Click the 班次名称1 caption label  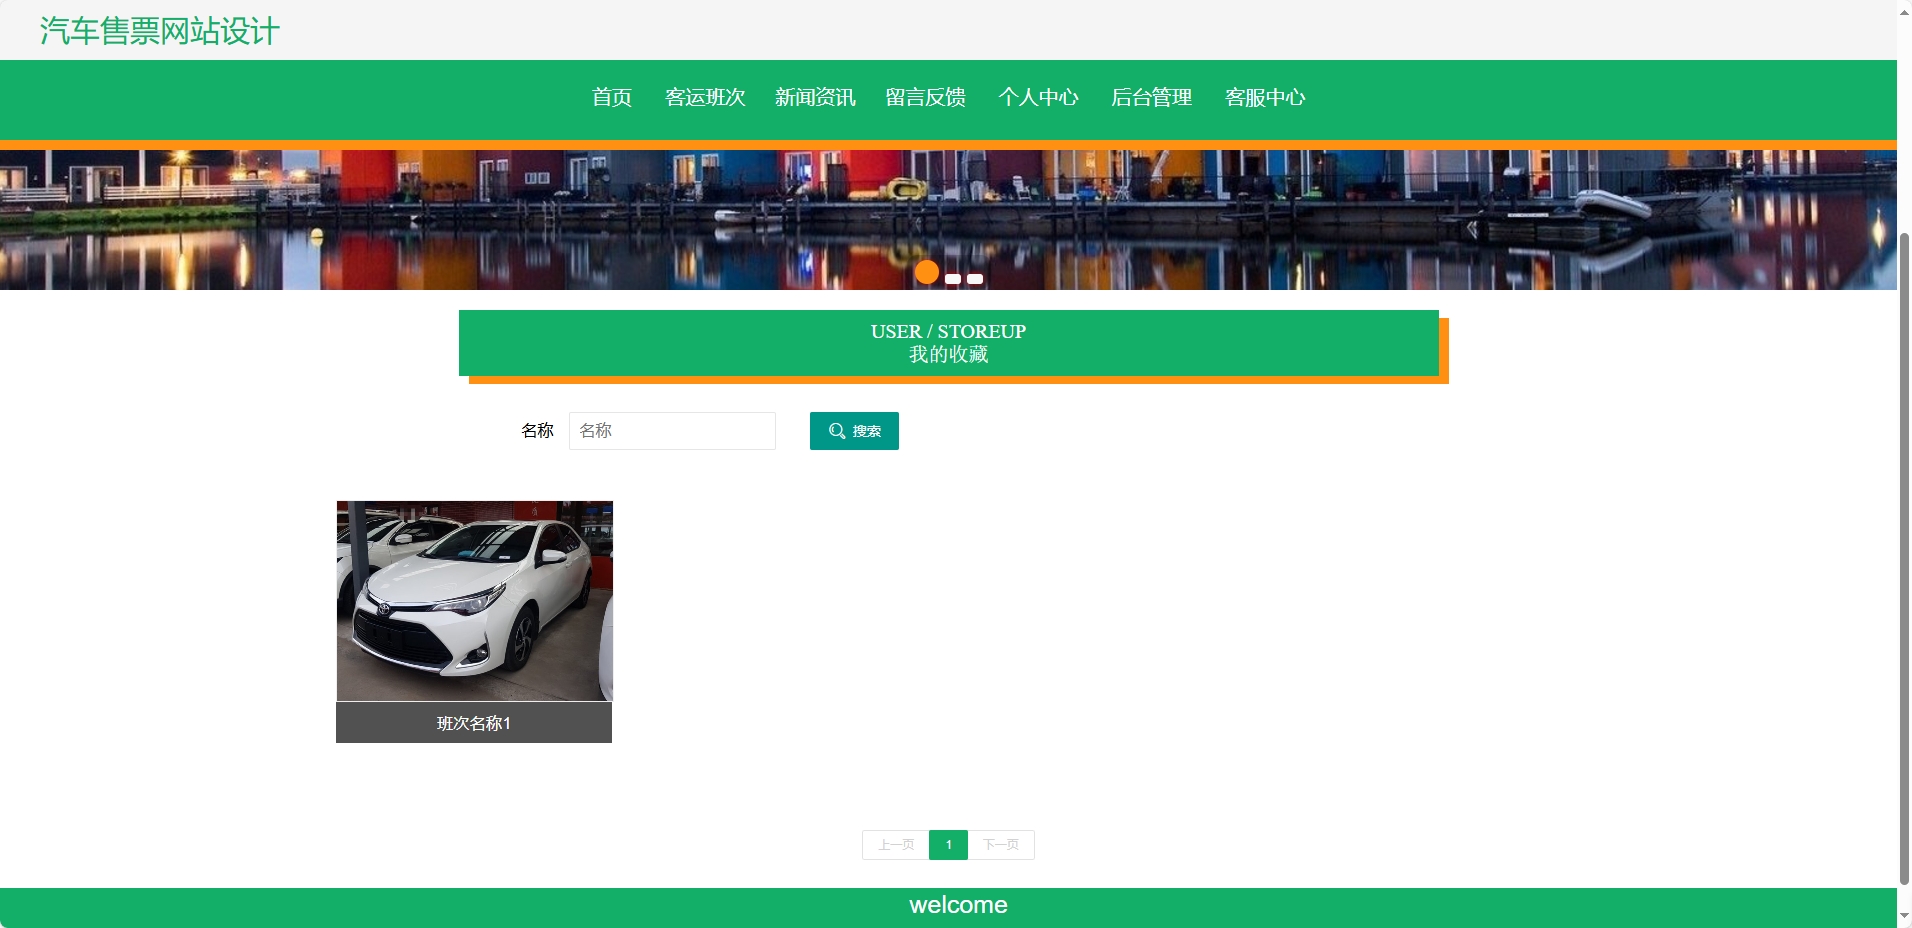[x=474, y=722]
